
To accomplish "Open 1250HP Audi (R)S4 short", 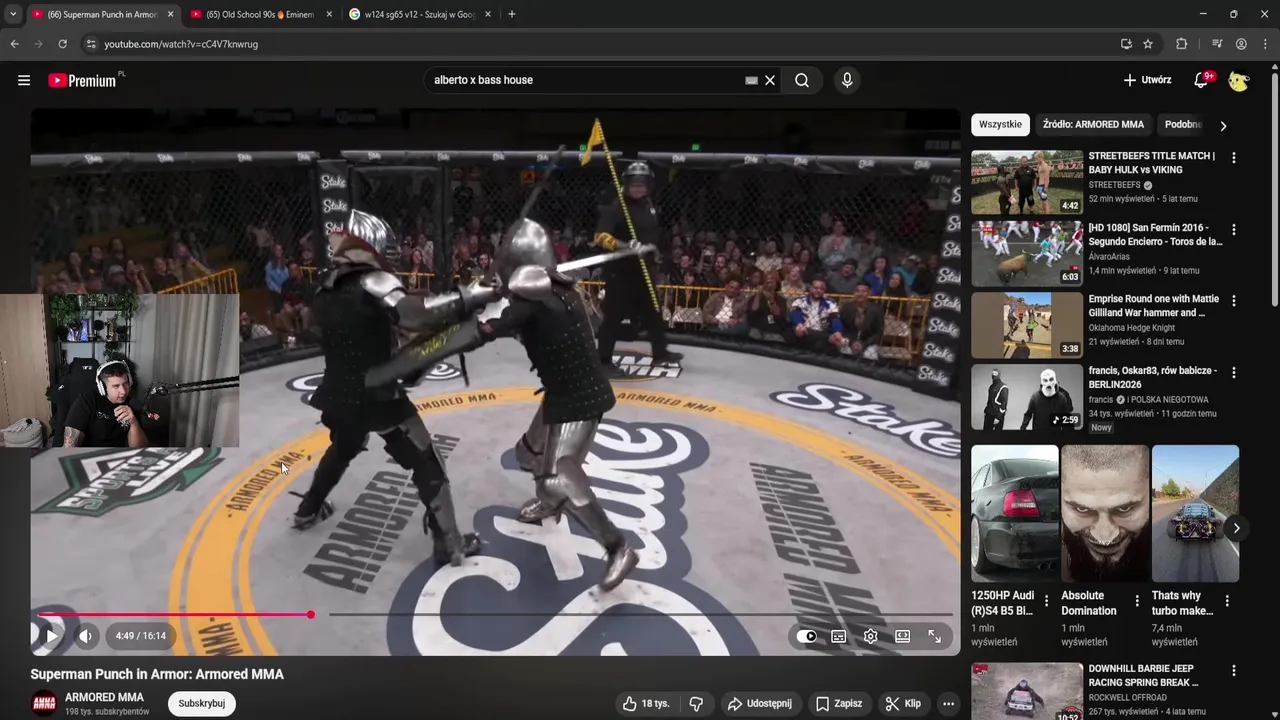I will coord(1015,514).
